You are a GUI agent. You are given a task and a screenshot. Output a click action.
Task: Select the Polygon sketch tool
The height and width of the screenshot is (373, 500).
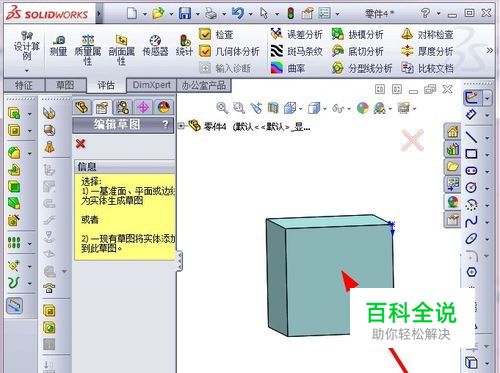point(471,272)
